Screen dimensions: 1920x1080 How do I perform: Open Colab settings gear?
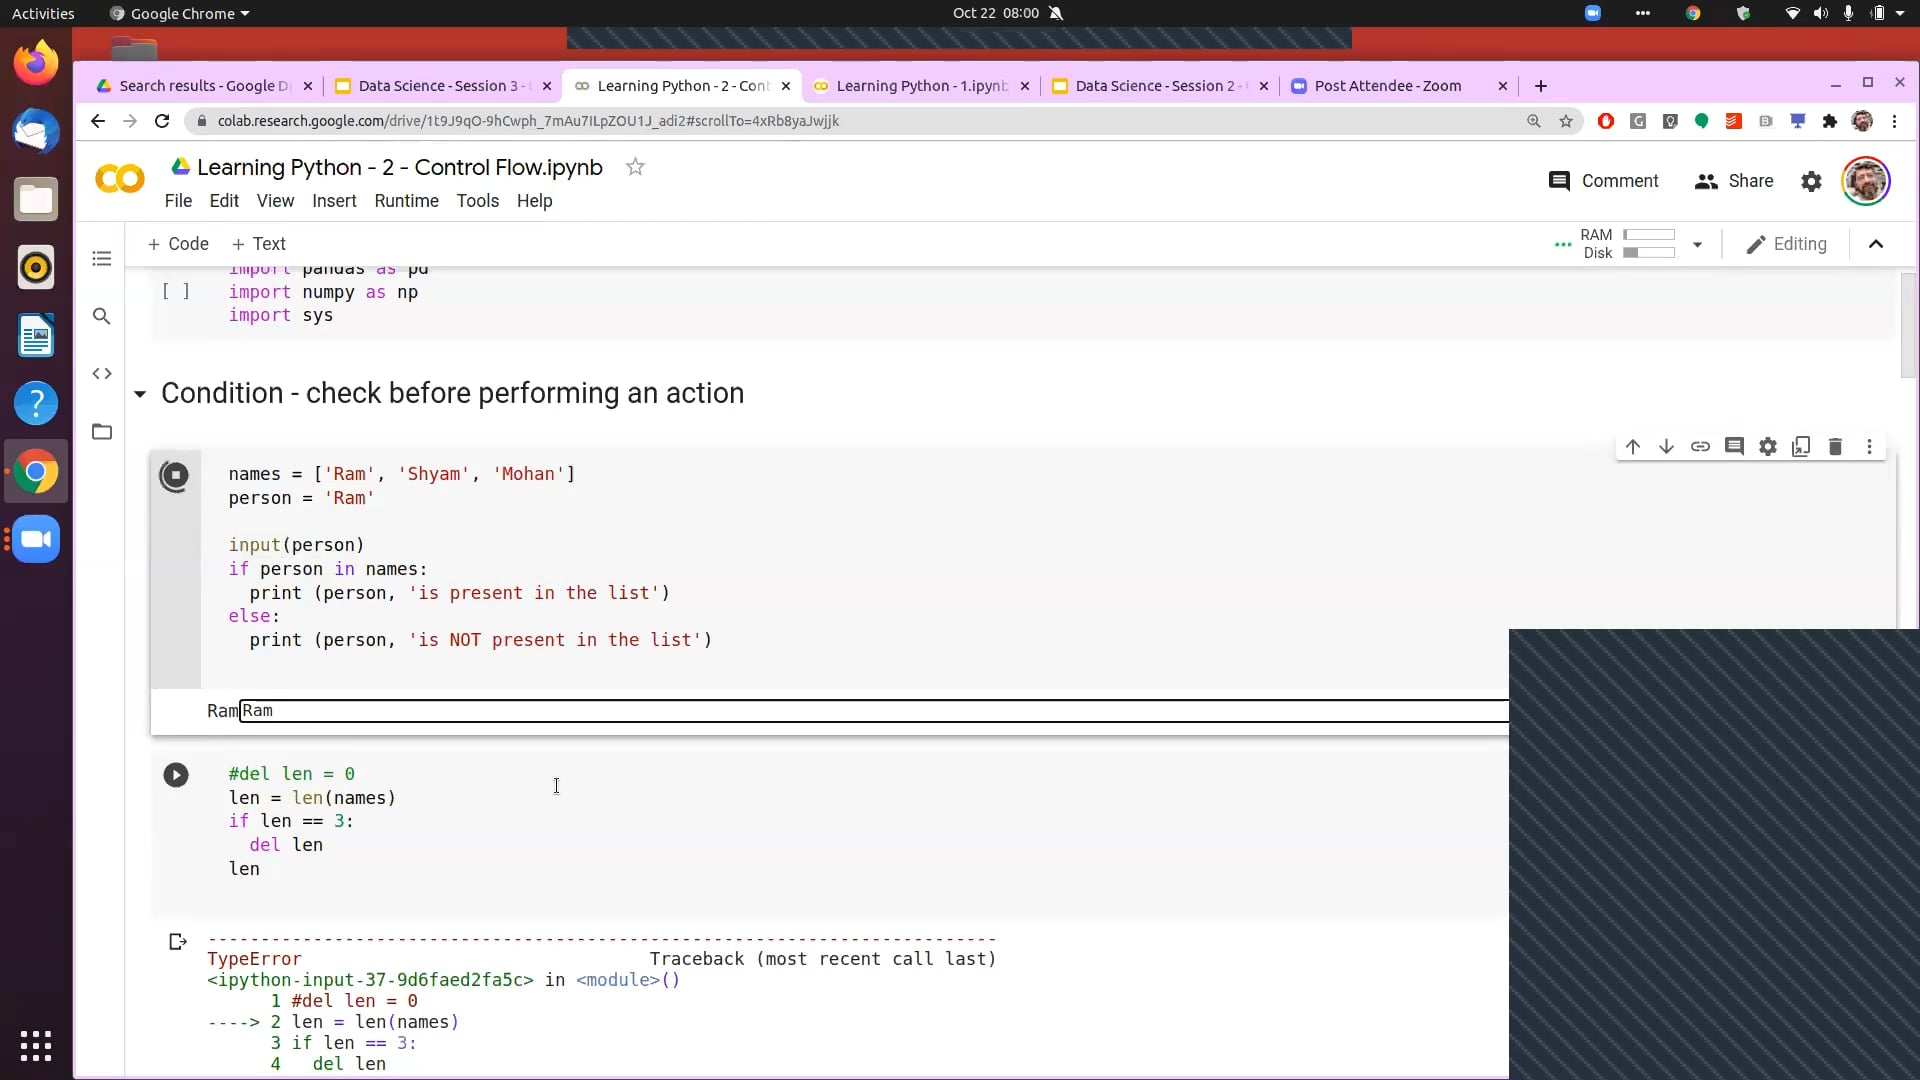(1811, 181)
